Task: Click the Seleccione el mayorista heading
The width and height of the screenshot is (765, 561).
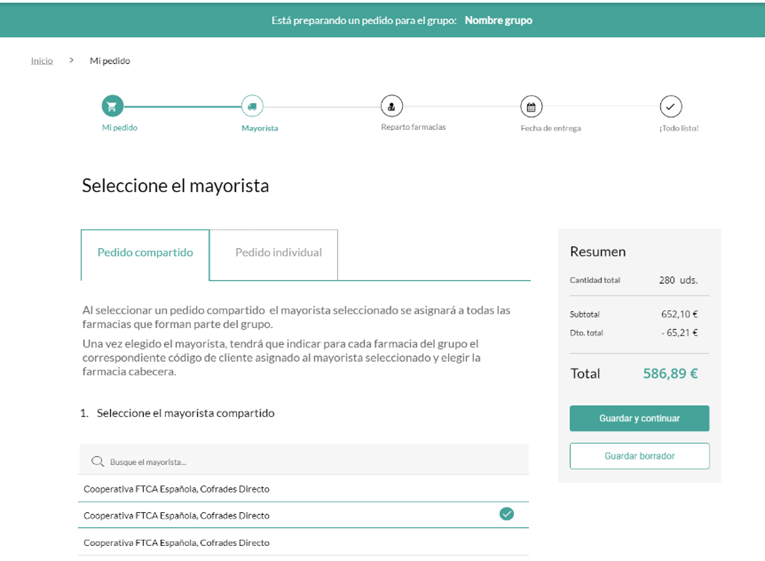Action: [x=175, y=186]
